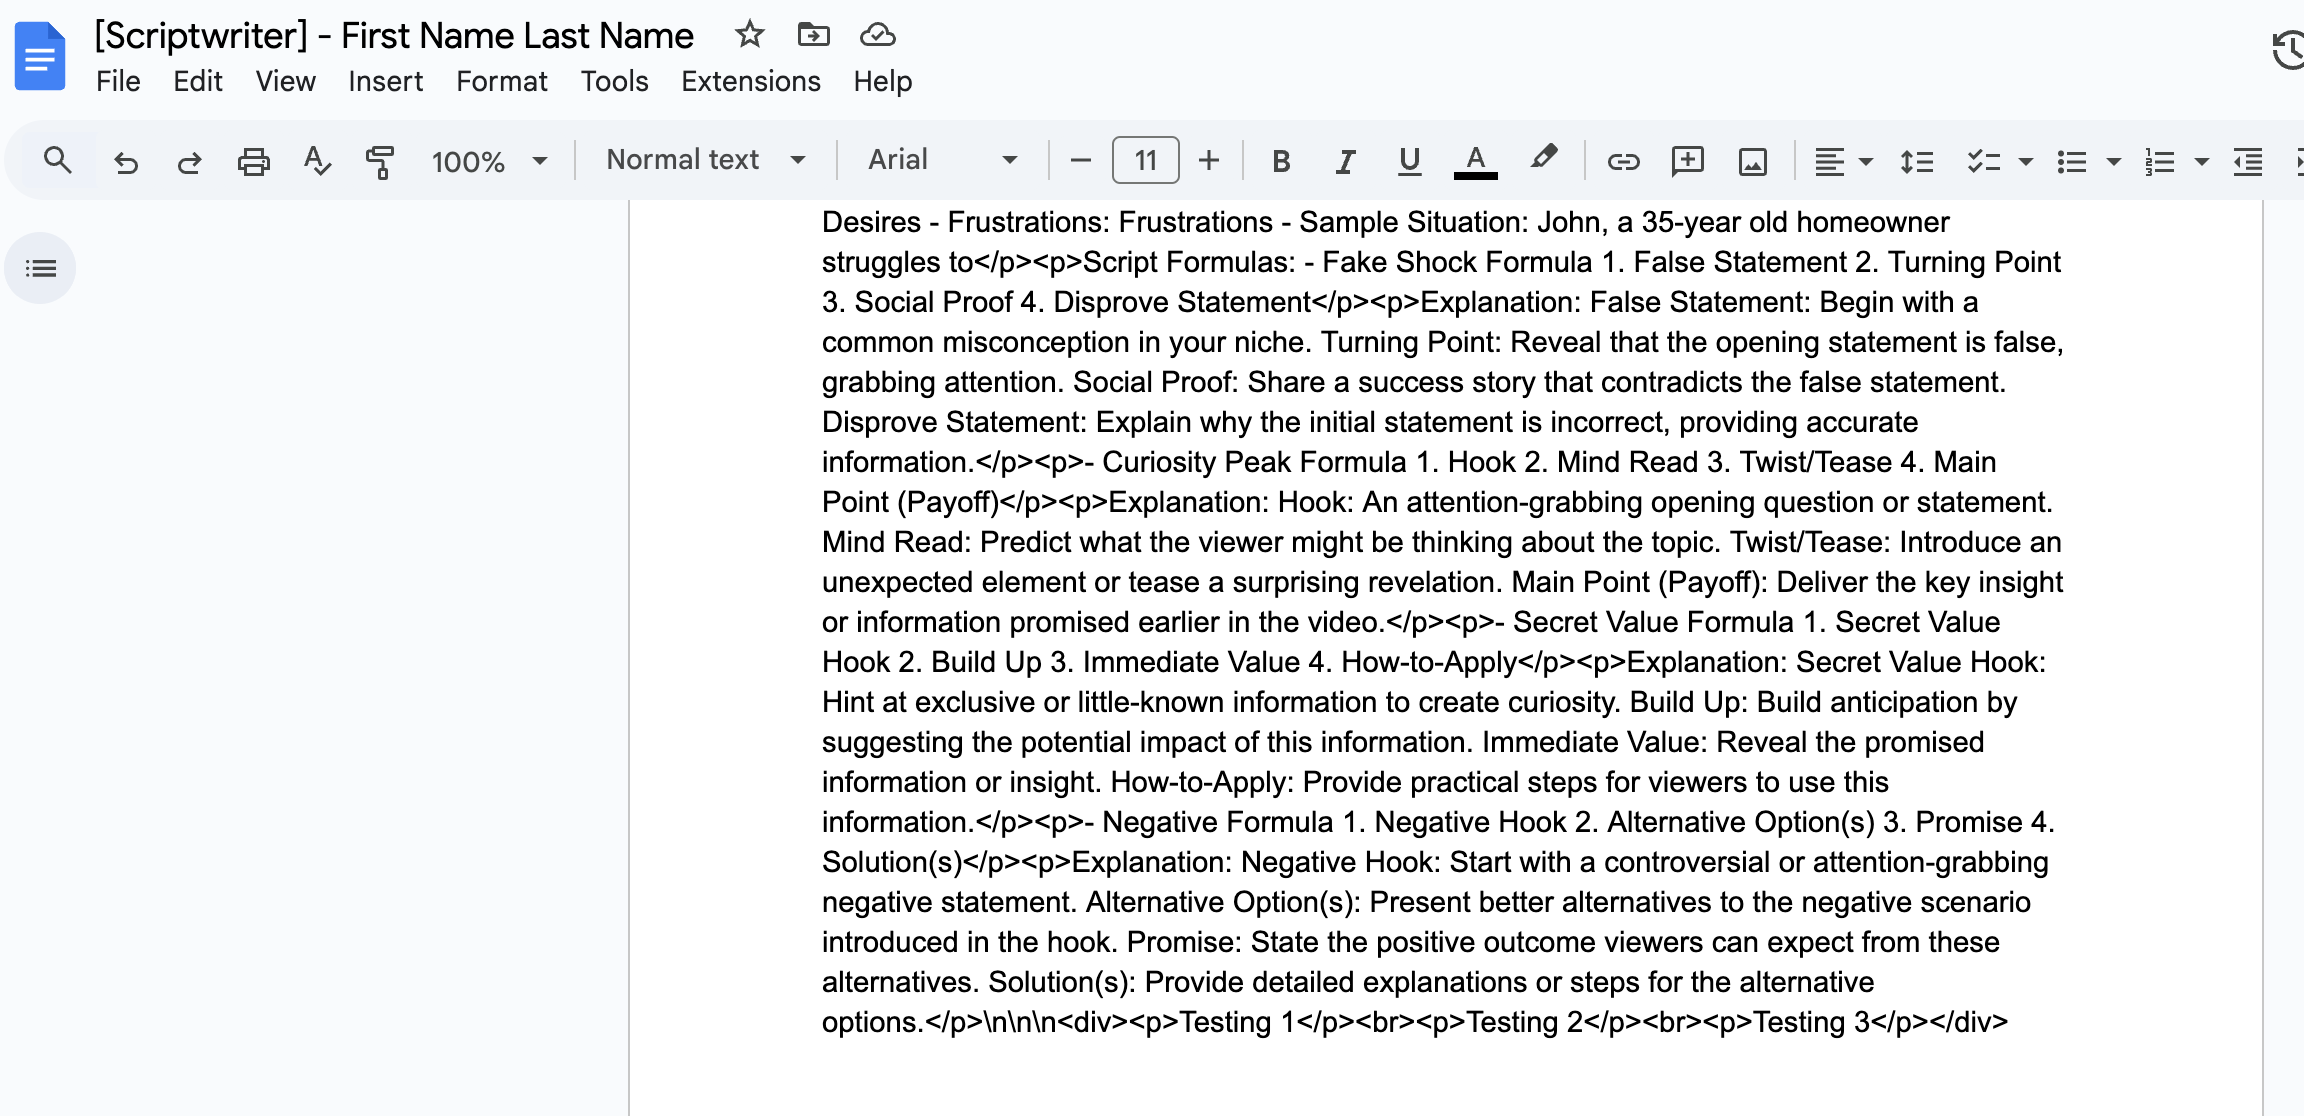Expand the Arial font dropdown
This screenshot has height=1116, width=2304.
click(942, 160)
